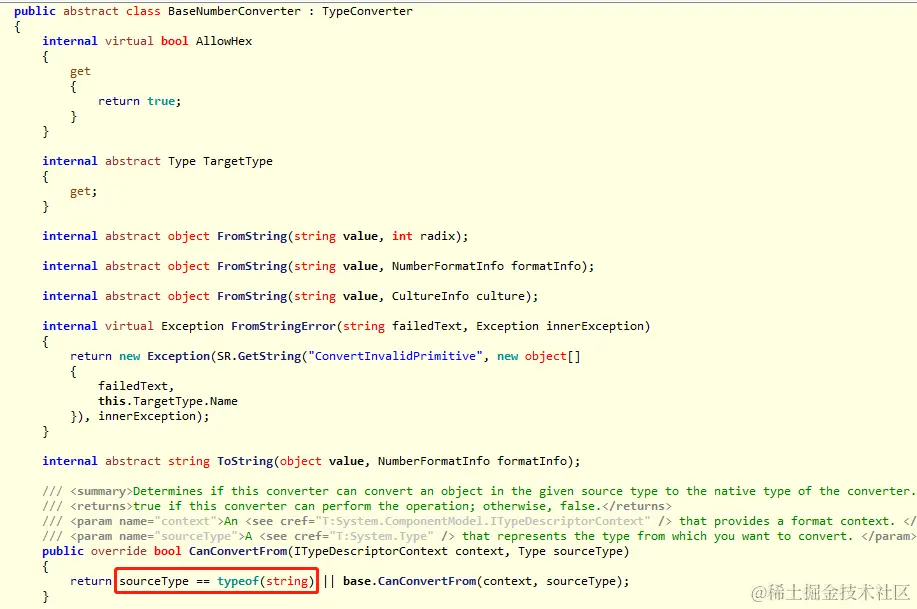Click the 'object value' parameter of ToString
The image size is (917, 609).
[x=322, y=461]
